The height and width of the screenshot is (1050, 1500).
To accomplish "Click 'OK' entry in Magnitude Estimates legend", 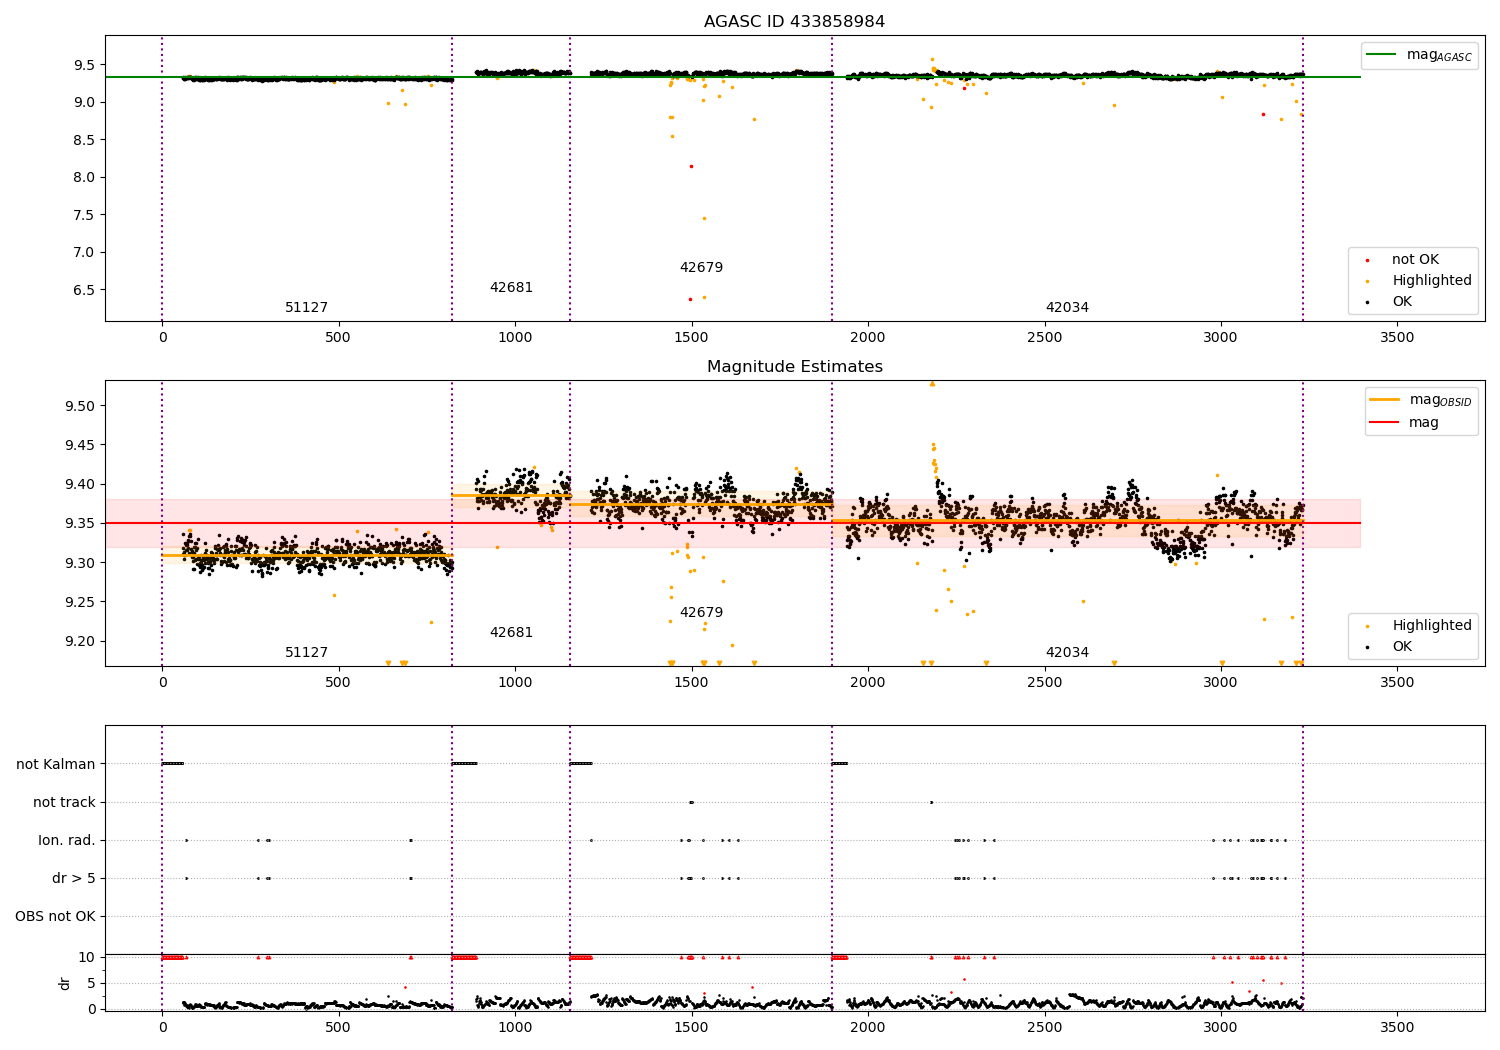I will (1402, 647).
